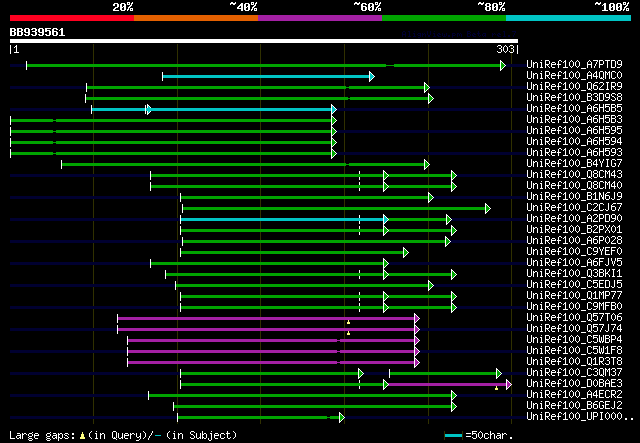Open hit UniRef100_C9MFB0
The width and height of the screenshot is (640, 443).
coord(574,307)
